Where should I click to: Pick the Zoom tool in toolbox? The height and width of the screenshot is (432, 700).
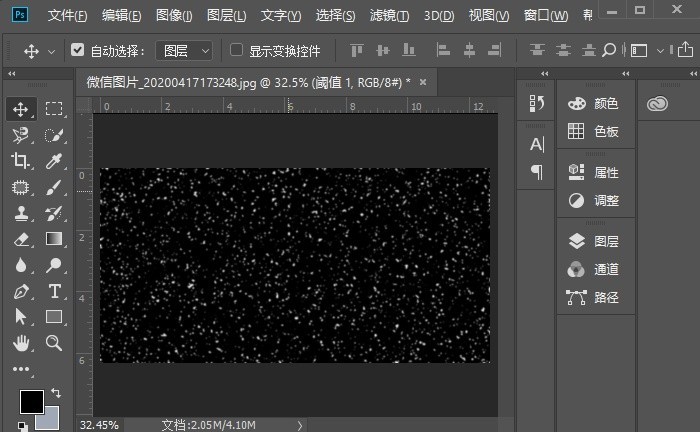54,343
